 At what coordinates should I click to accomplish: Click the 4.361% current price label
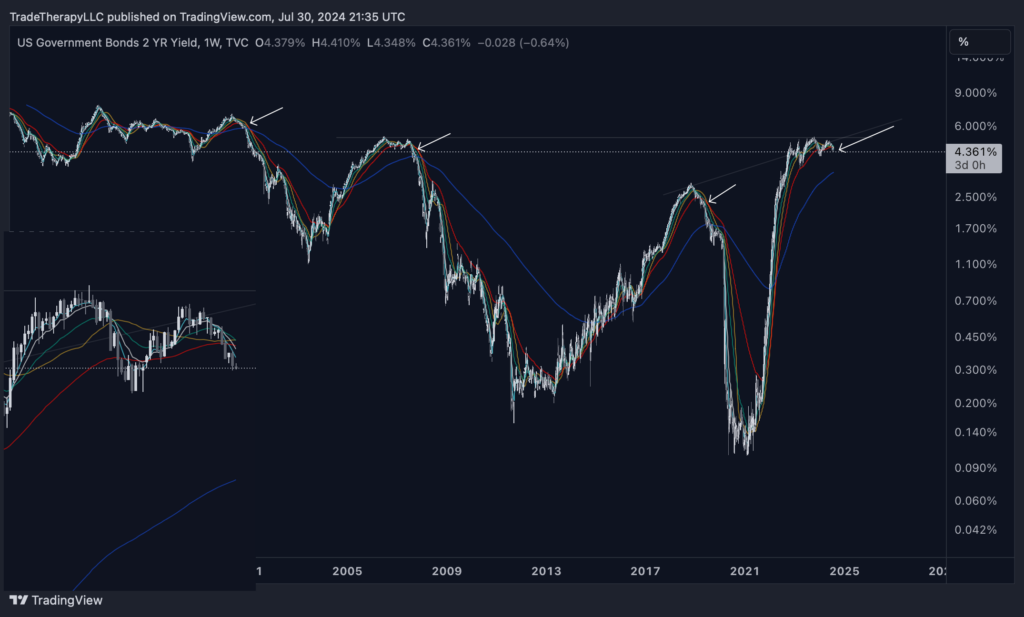pyautogui.click(x=975, y=152)
